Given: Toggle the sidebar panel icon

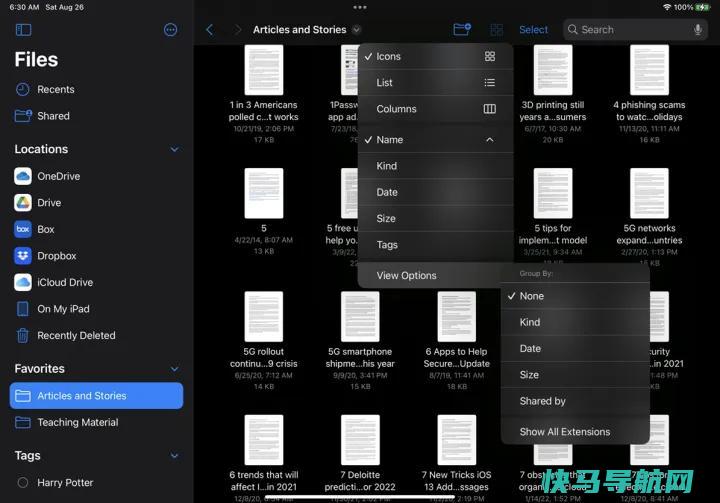Looking at the screenshot, I should [x=23, y=30].
